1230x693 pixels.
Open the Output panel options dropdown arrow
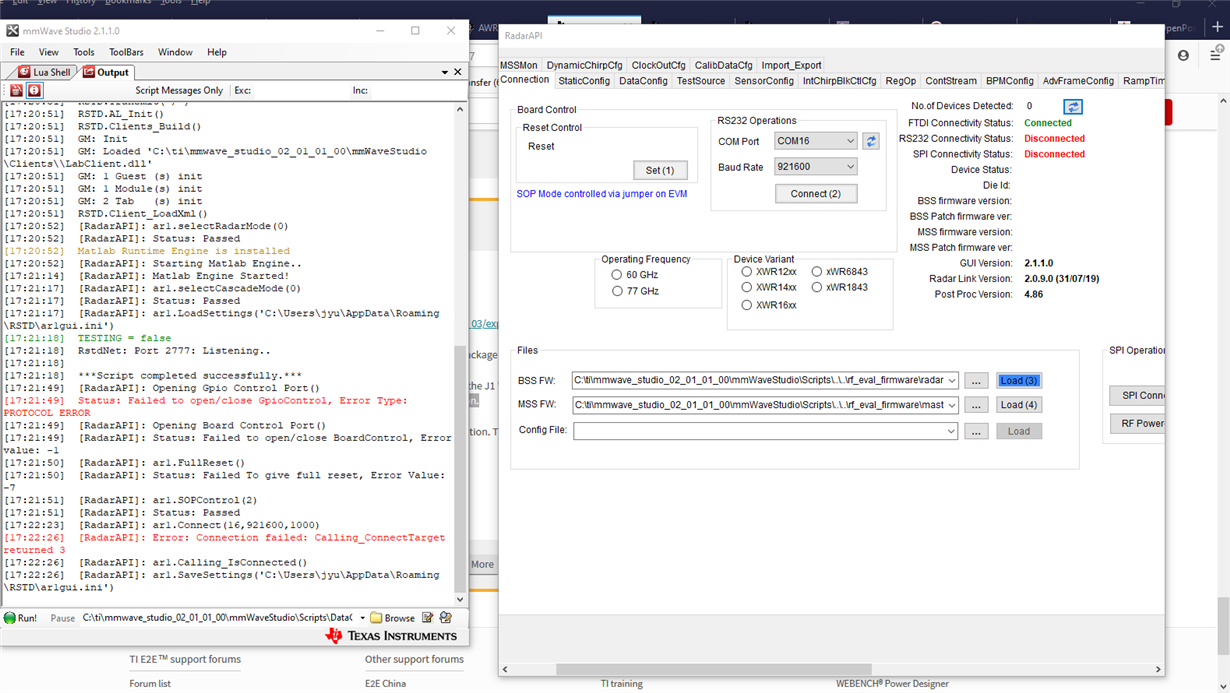pos(445,72)
